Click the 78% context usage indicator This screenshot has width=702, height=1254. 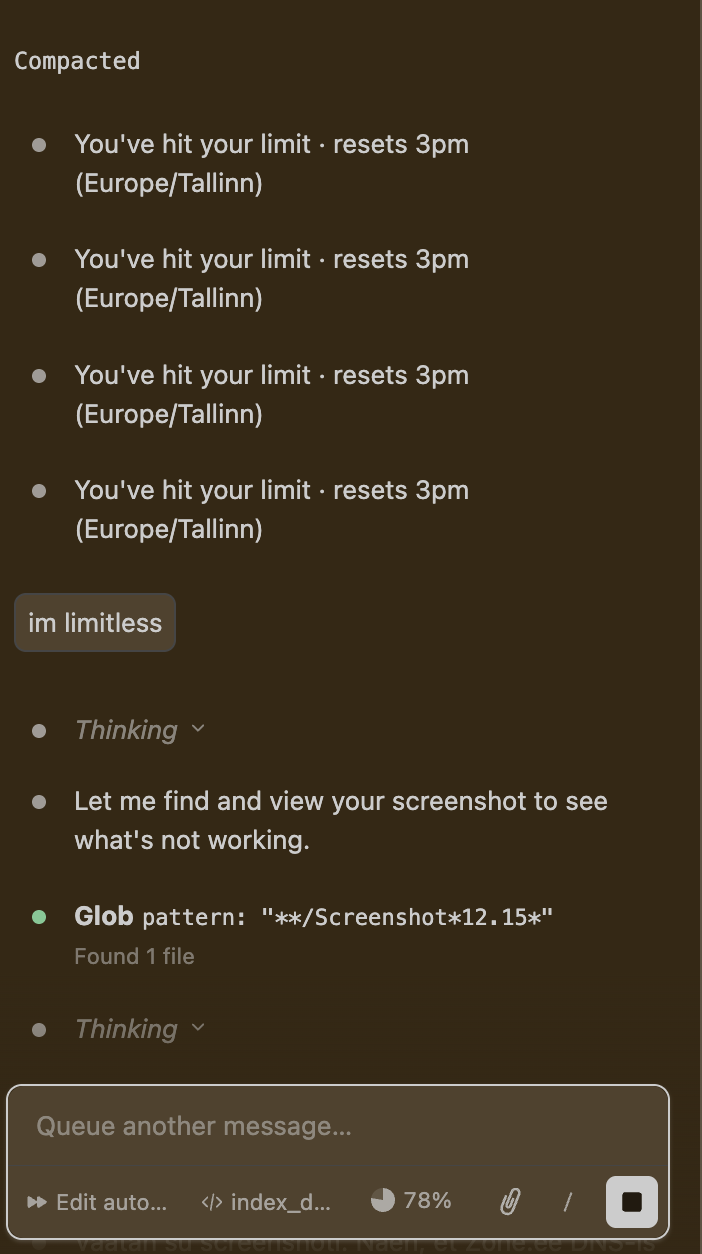point(427,1200)
